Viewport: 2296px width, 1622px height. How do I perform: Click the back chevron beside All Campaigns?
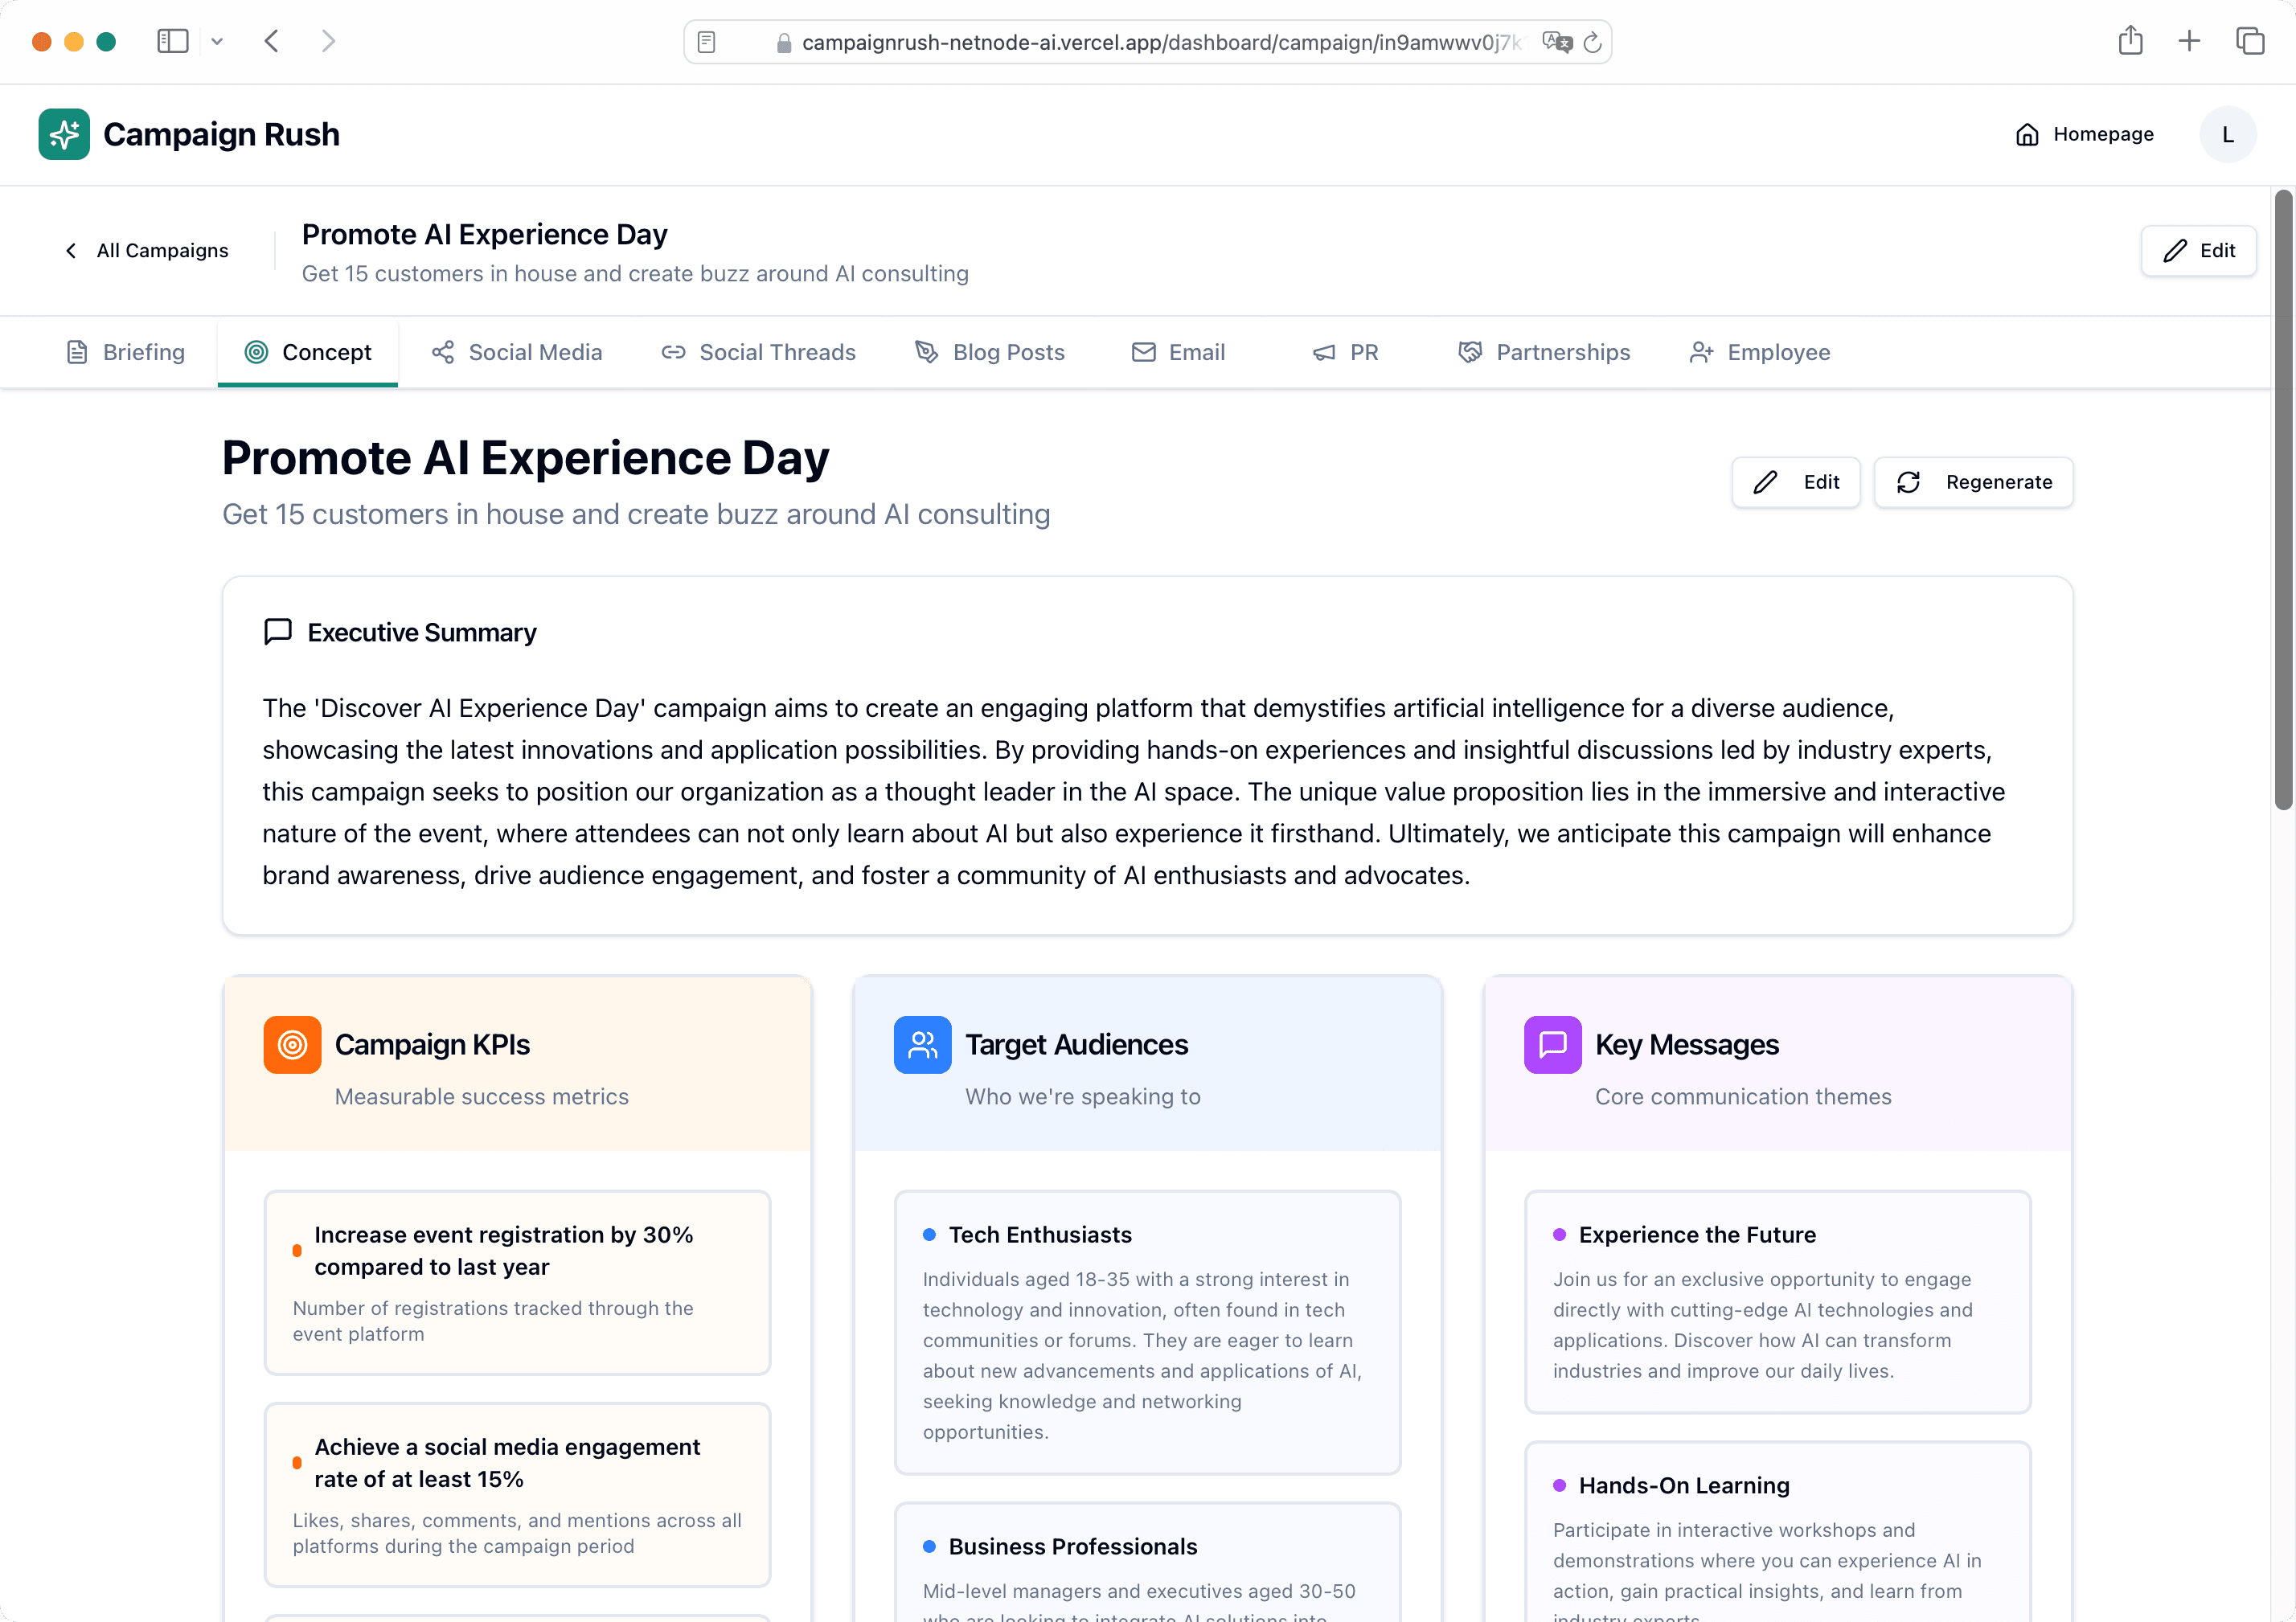[x=71, y=250]
